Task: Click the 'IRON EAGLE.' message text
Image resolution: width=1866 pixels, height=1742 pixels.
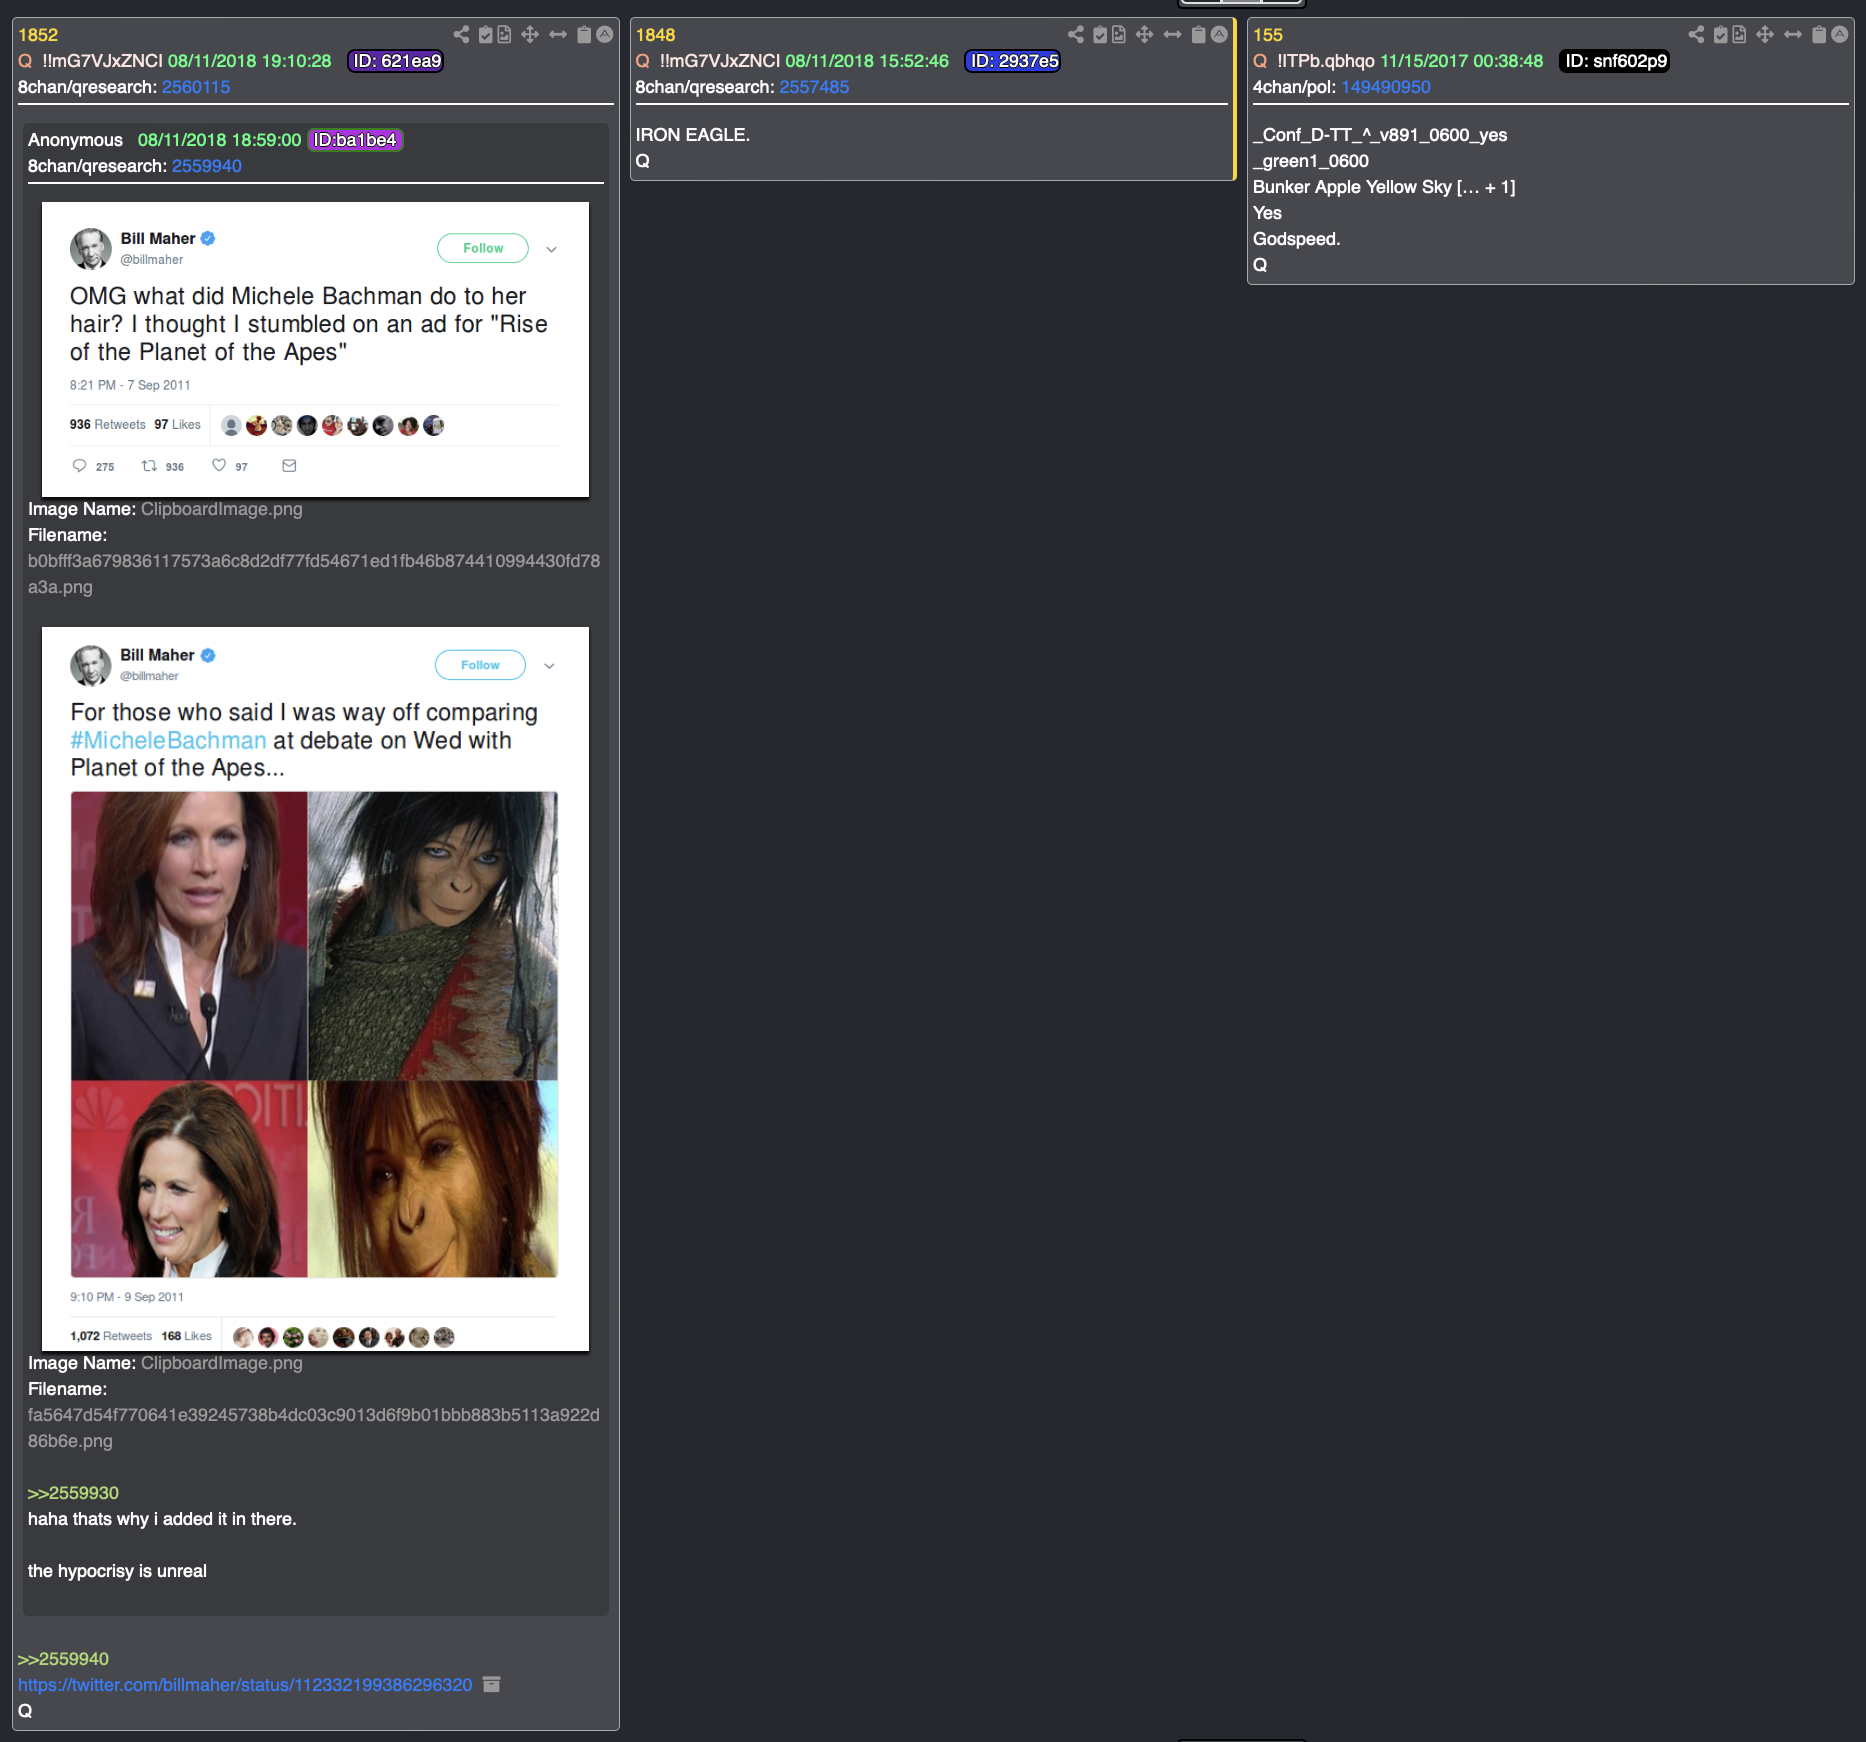Action: pyautogui.click(x=693, y=135)
